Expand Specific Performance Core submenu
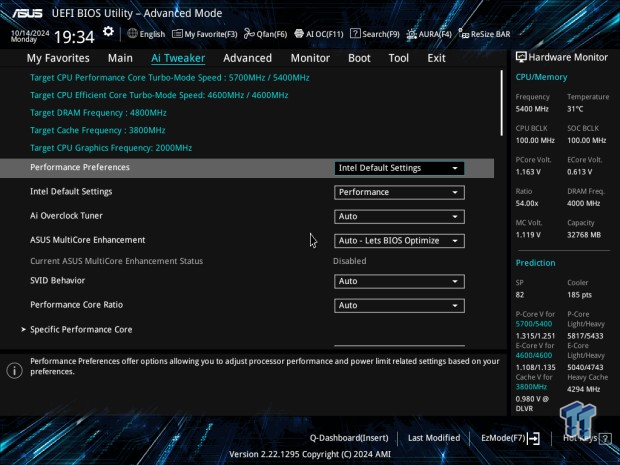The width and height of the screenshot is (620, 465). [x=81, y=329]
